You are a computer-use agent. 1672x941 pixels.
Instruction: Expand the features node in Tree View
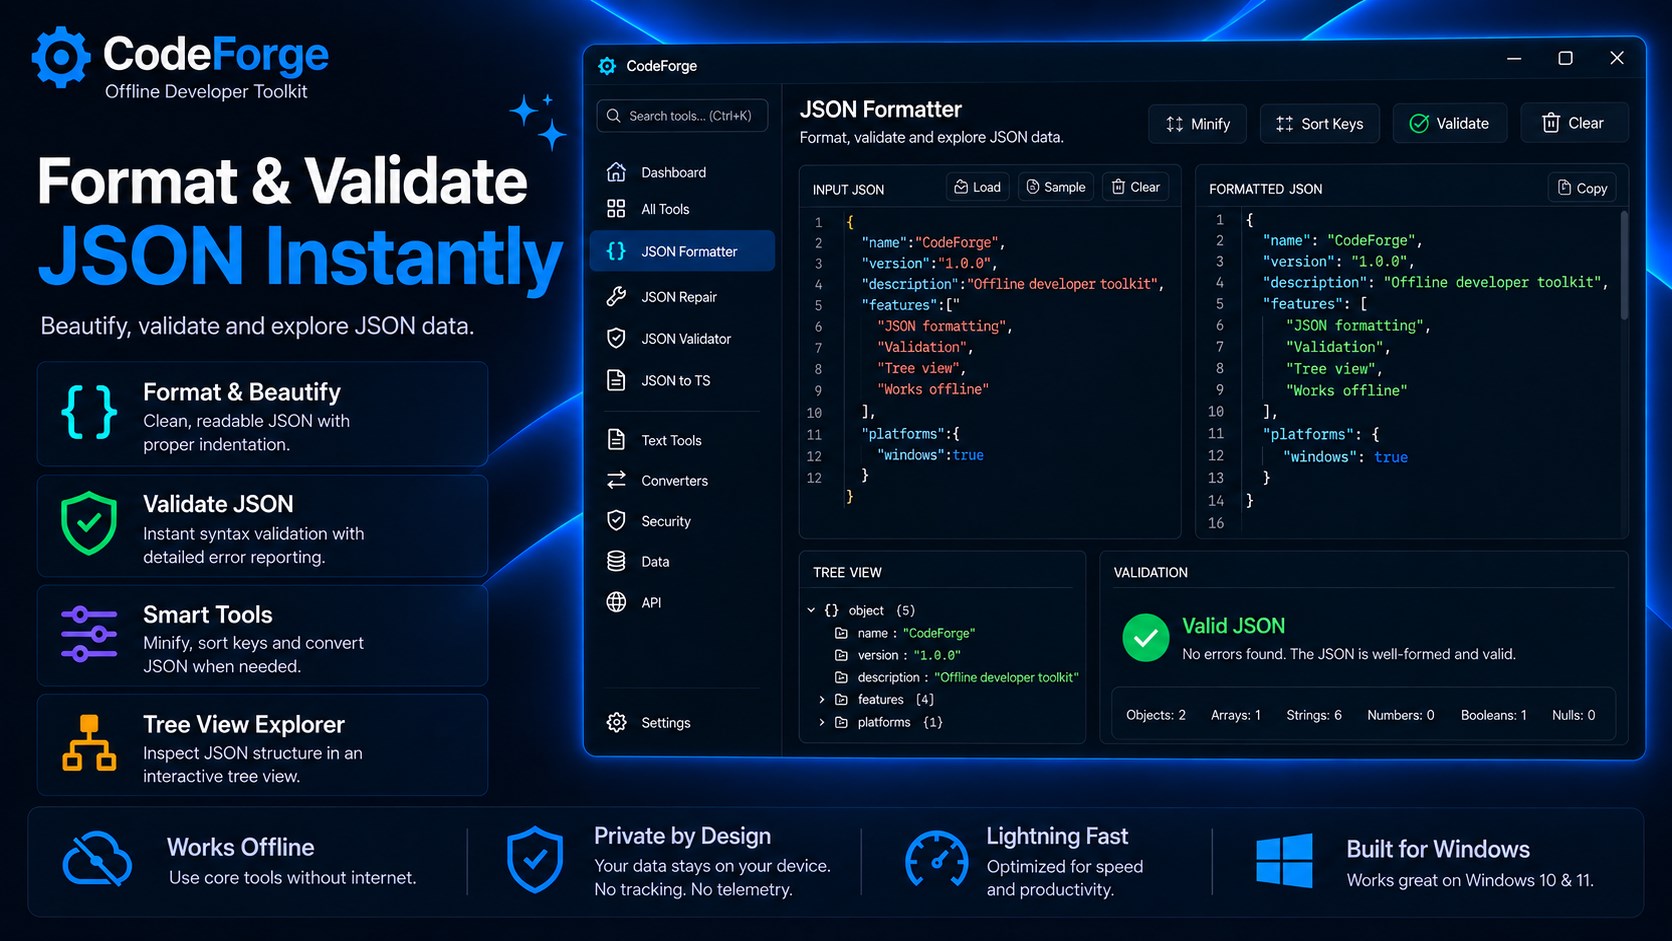(822, 700)
